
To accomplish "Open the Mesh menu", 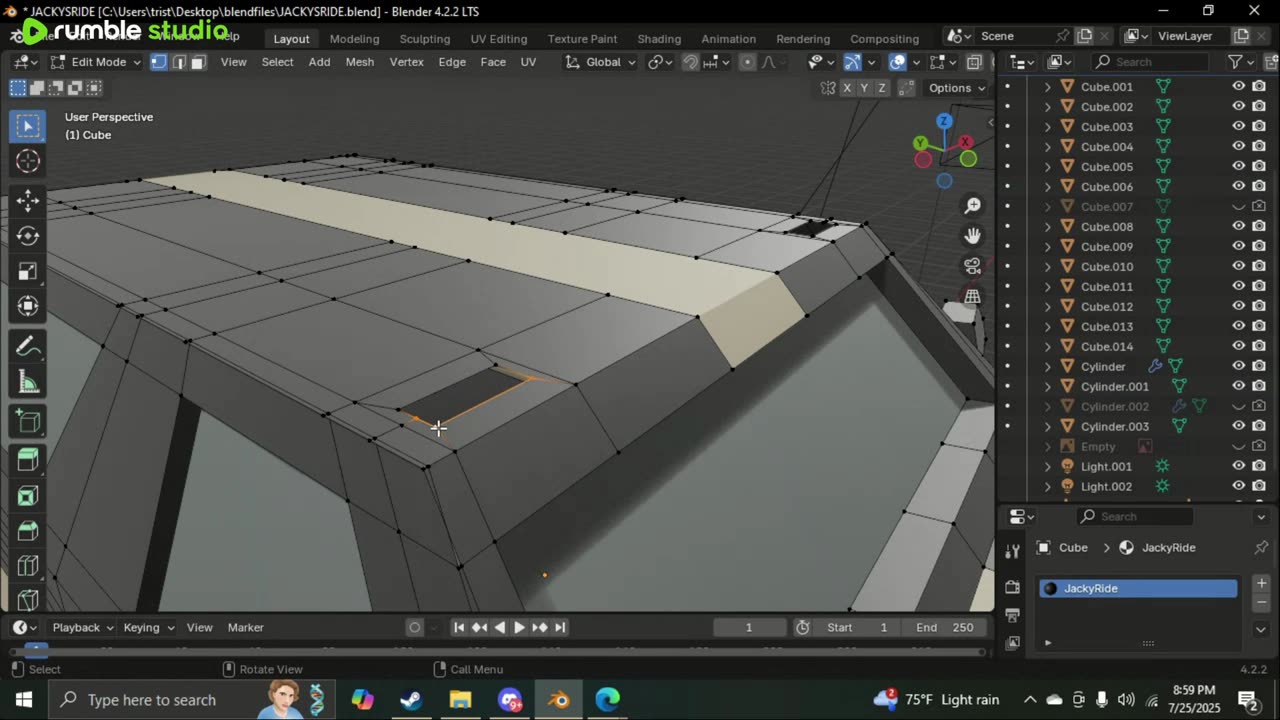I will tap(359, 62).
